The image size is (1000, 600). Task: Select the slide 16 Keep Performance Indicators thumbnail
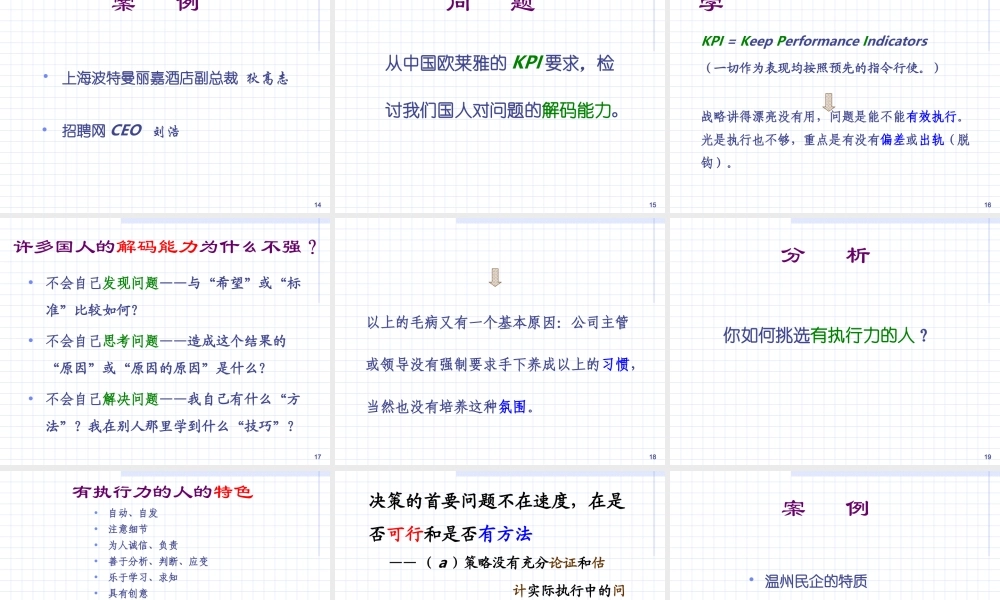pos(835,105)
